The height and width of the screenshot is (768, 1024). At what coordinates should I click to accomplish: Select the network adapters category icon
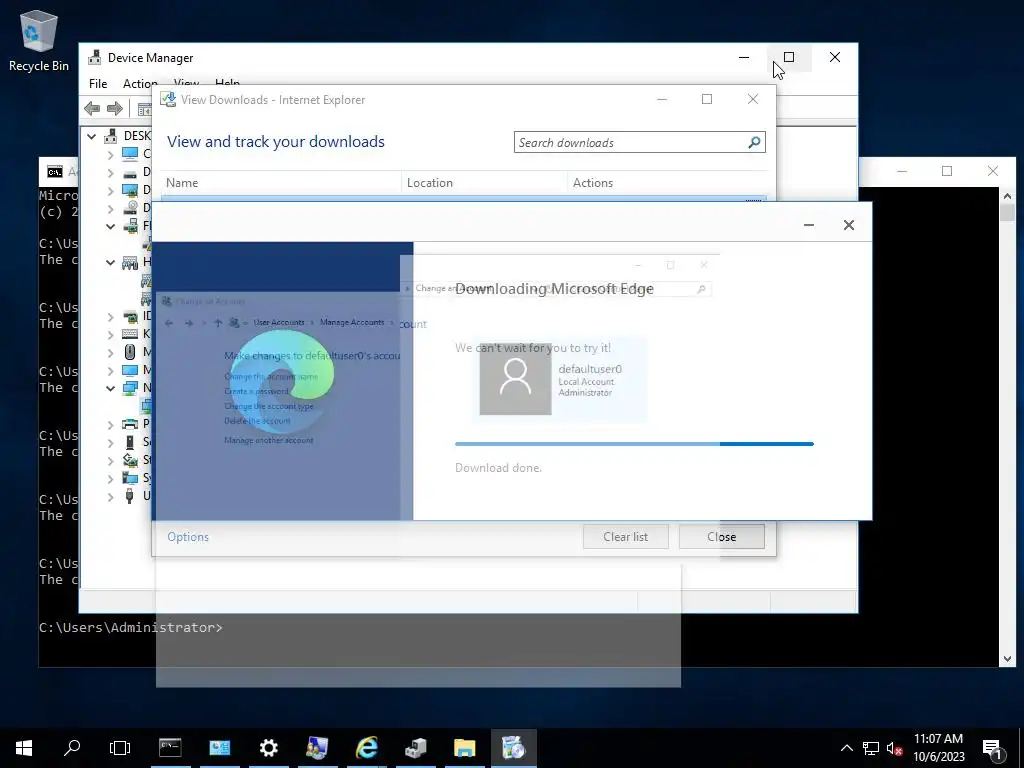coord(130,388)
